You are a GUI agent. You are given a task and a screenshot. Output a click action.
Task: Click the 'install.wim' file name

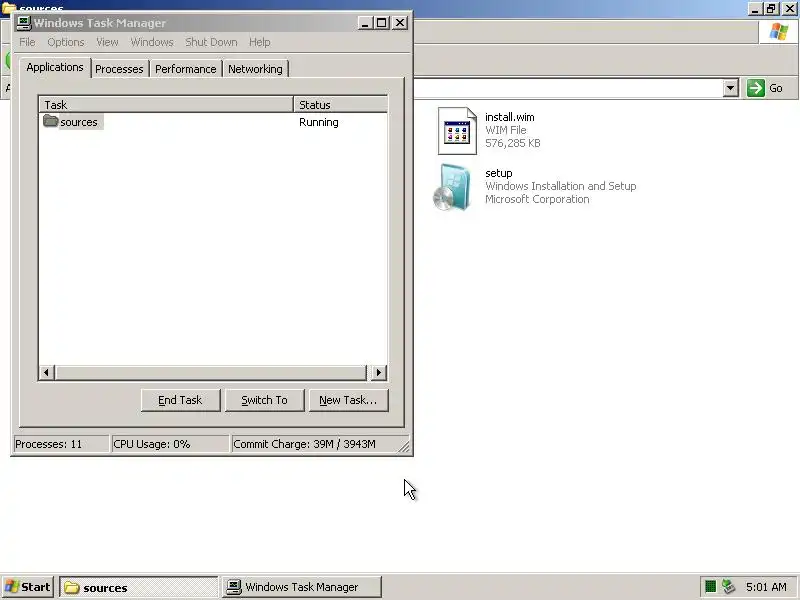(510, 117)
